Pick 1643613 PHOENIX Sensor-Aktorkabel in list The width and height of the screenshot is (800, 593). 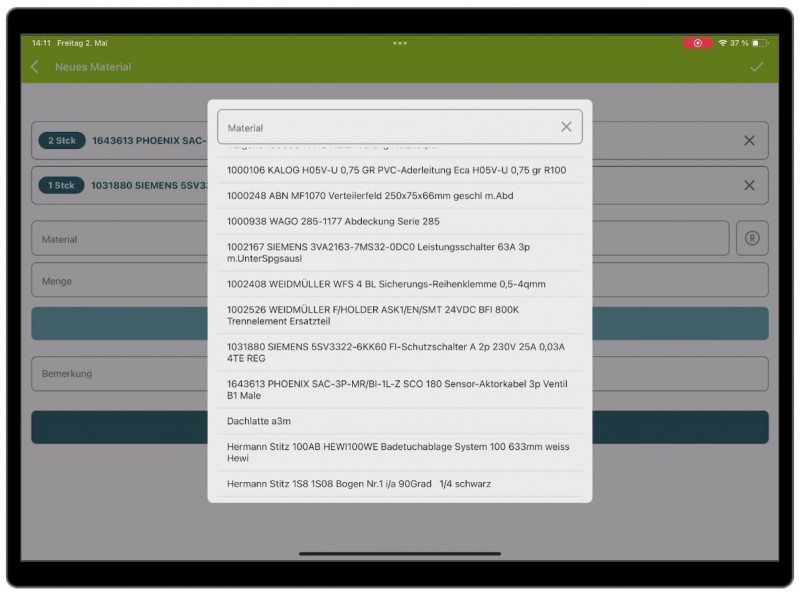(x=396, y=389)
